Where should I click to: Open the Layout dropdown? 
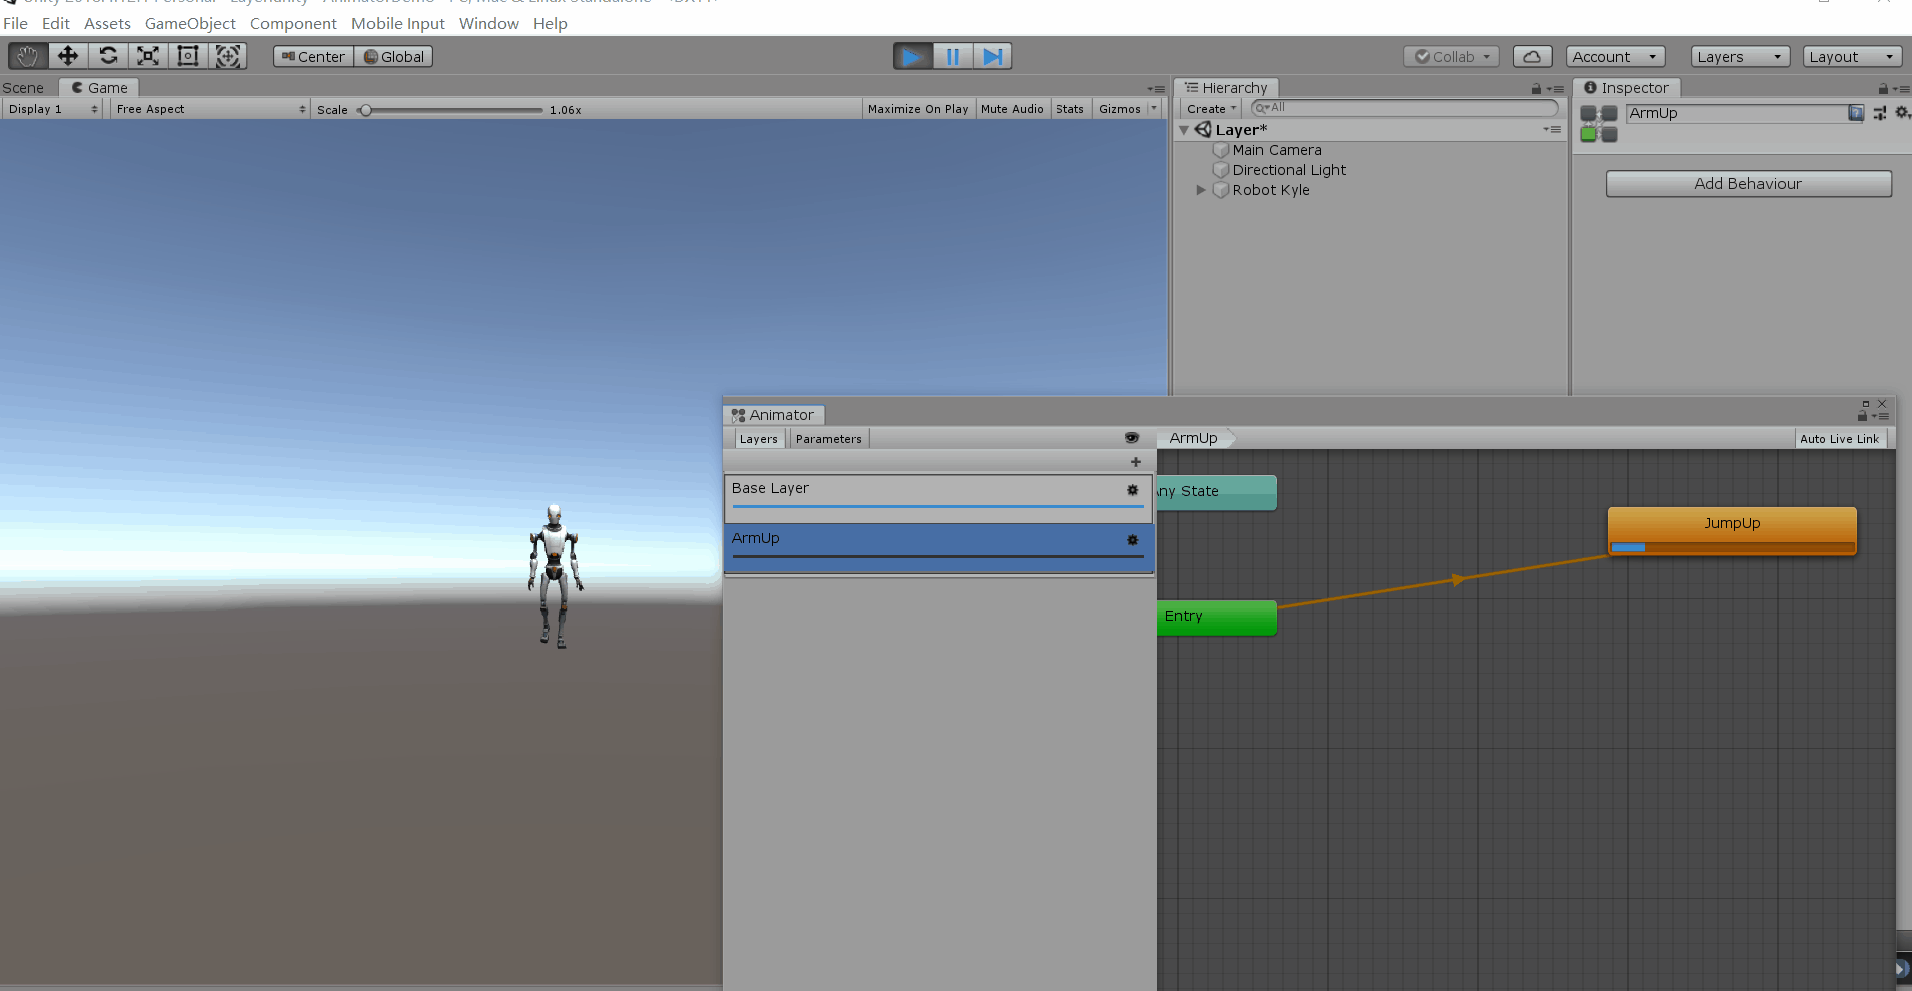point(1852,57)
